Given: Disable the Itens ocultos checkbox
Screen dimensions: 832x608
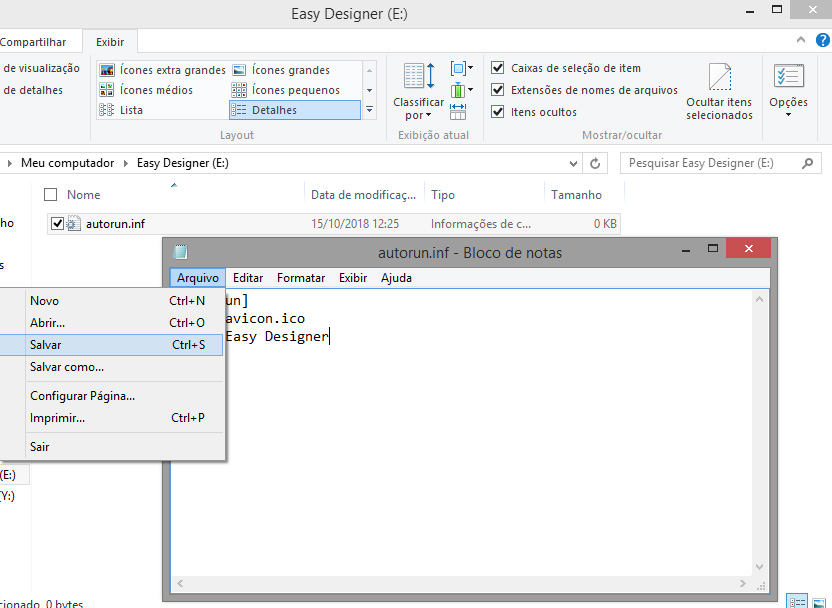Looking at the screenshot, I should click(x=497, y=112).
